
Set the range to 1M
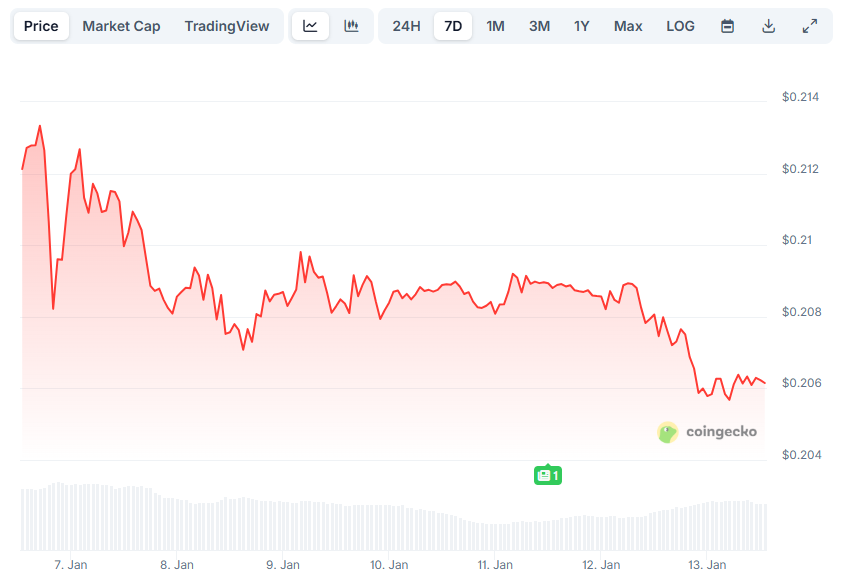tap(495, 26)
